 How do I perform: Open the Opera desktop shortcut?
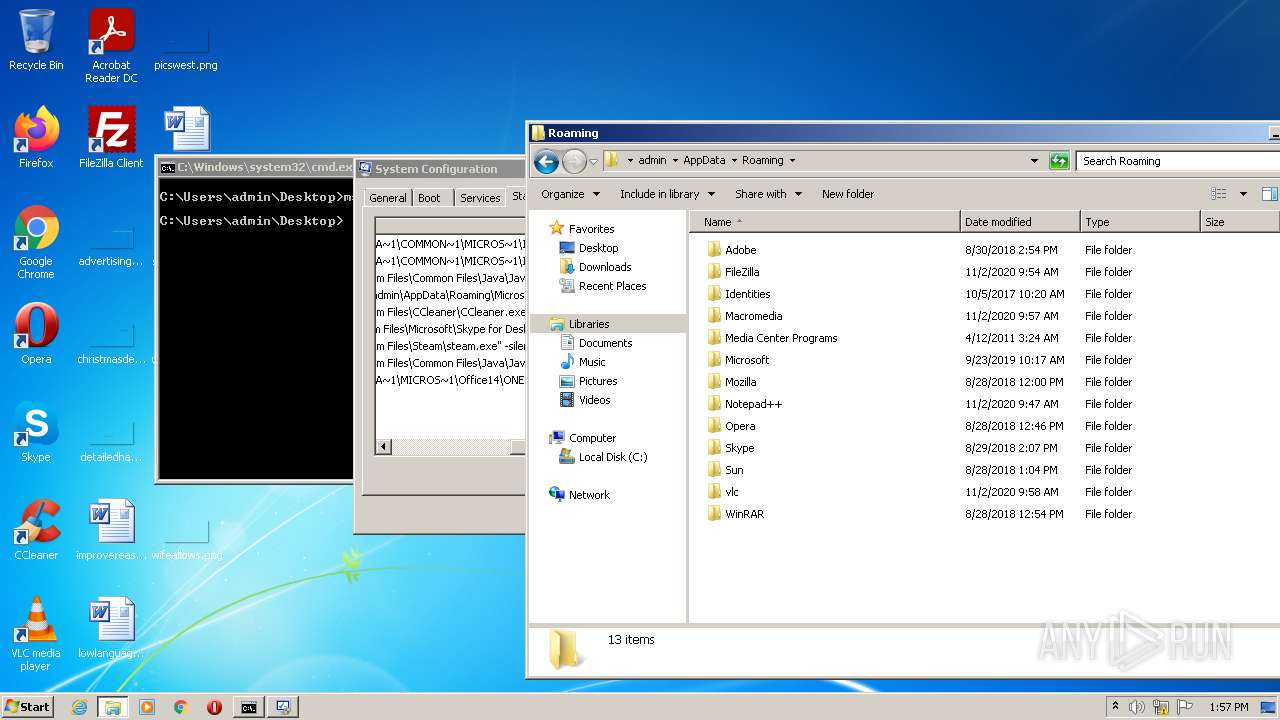pyautogui.click(x=36, y=334)
